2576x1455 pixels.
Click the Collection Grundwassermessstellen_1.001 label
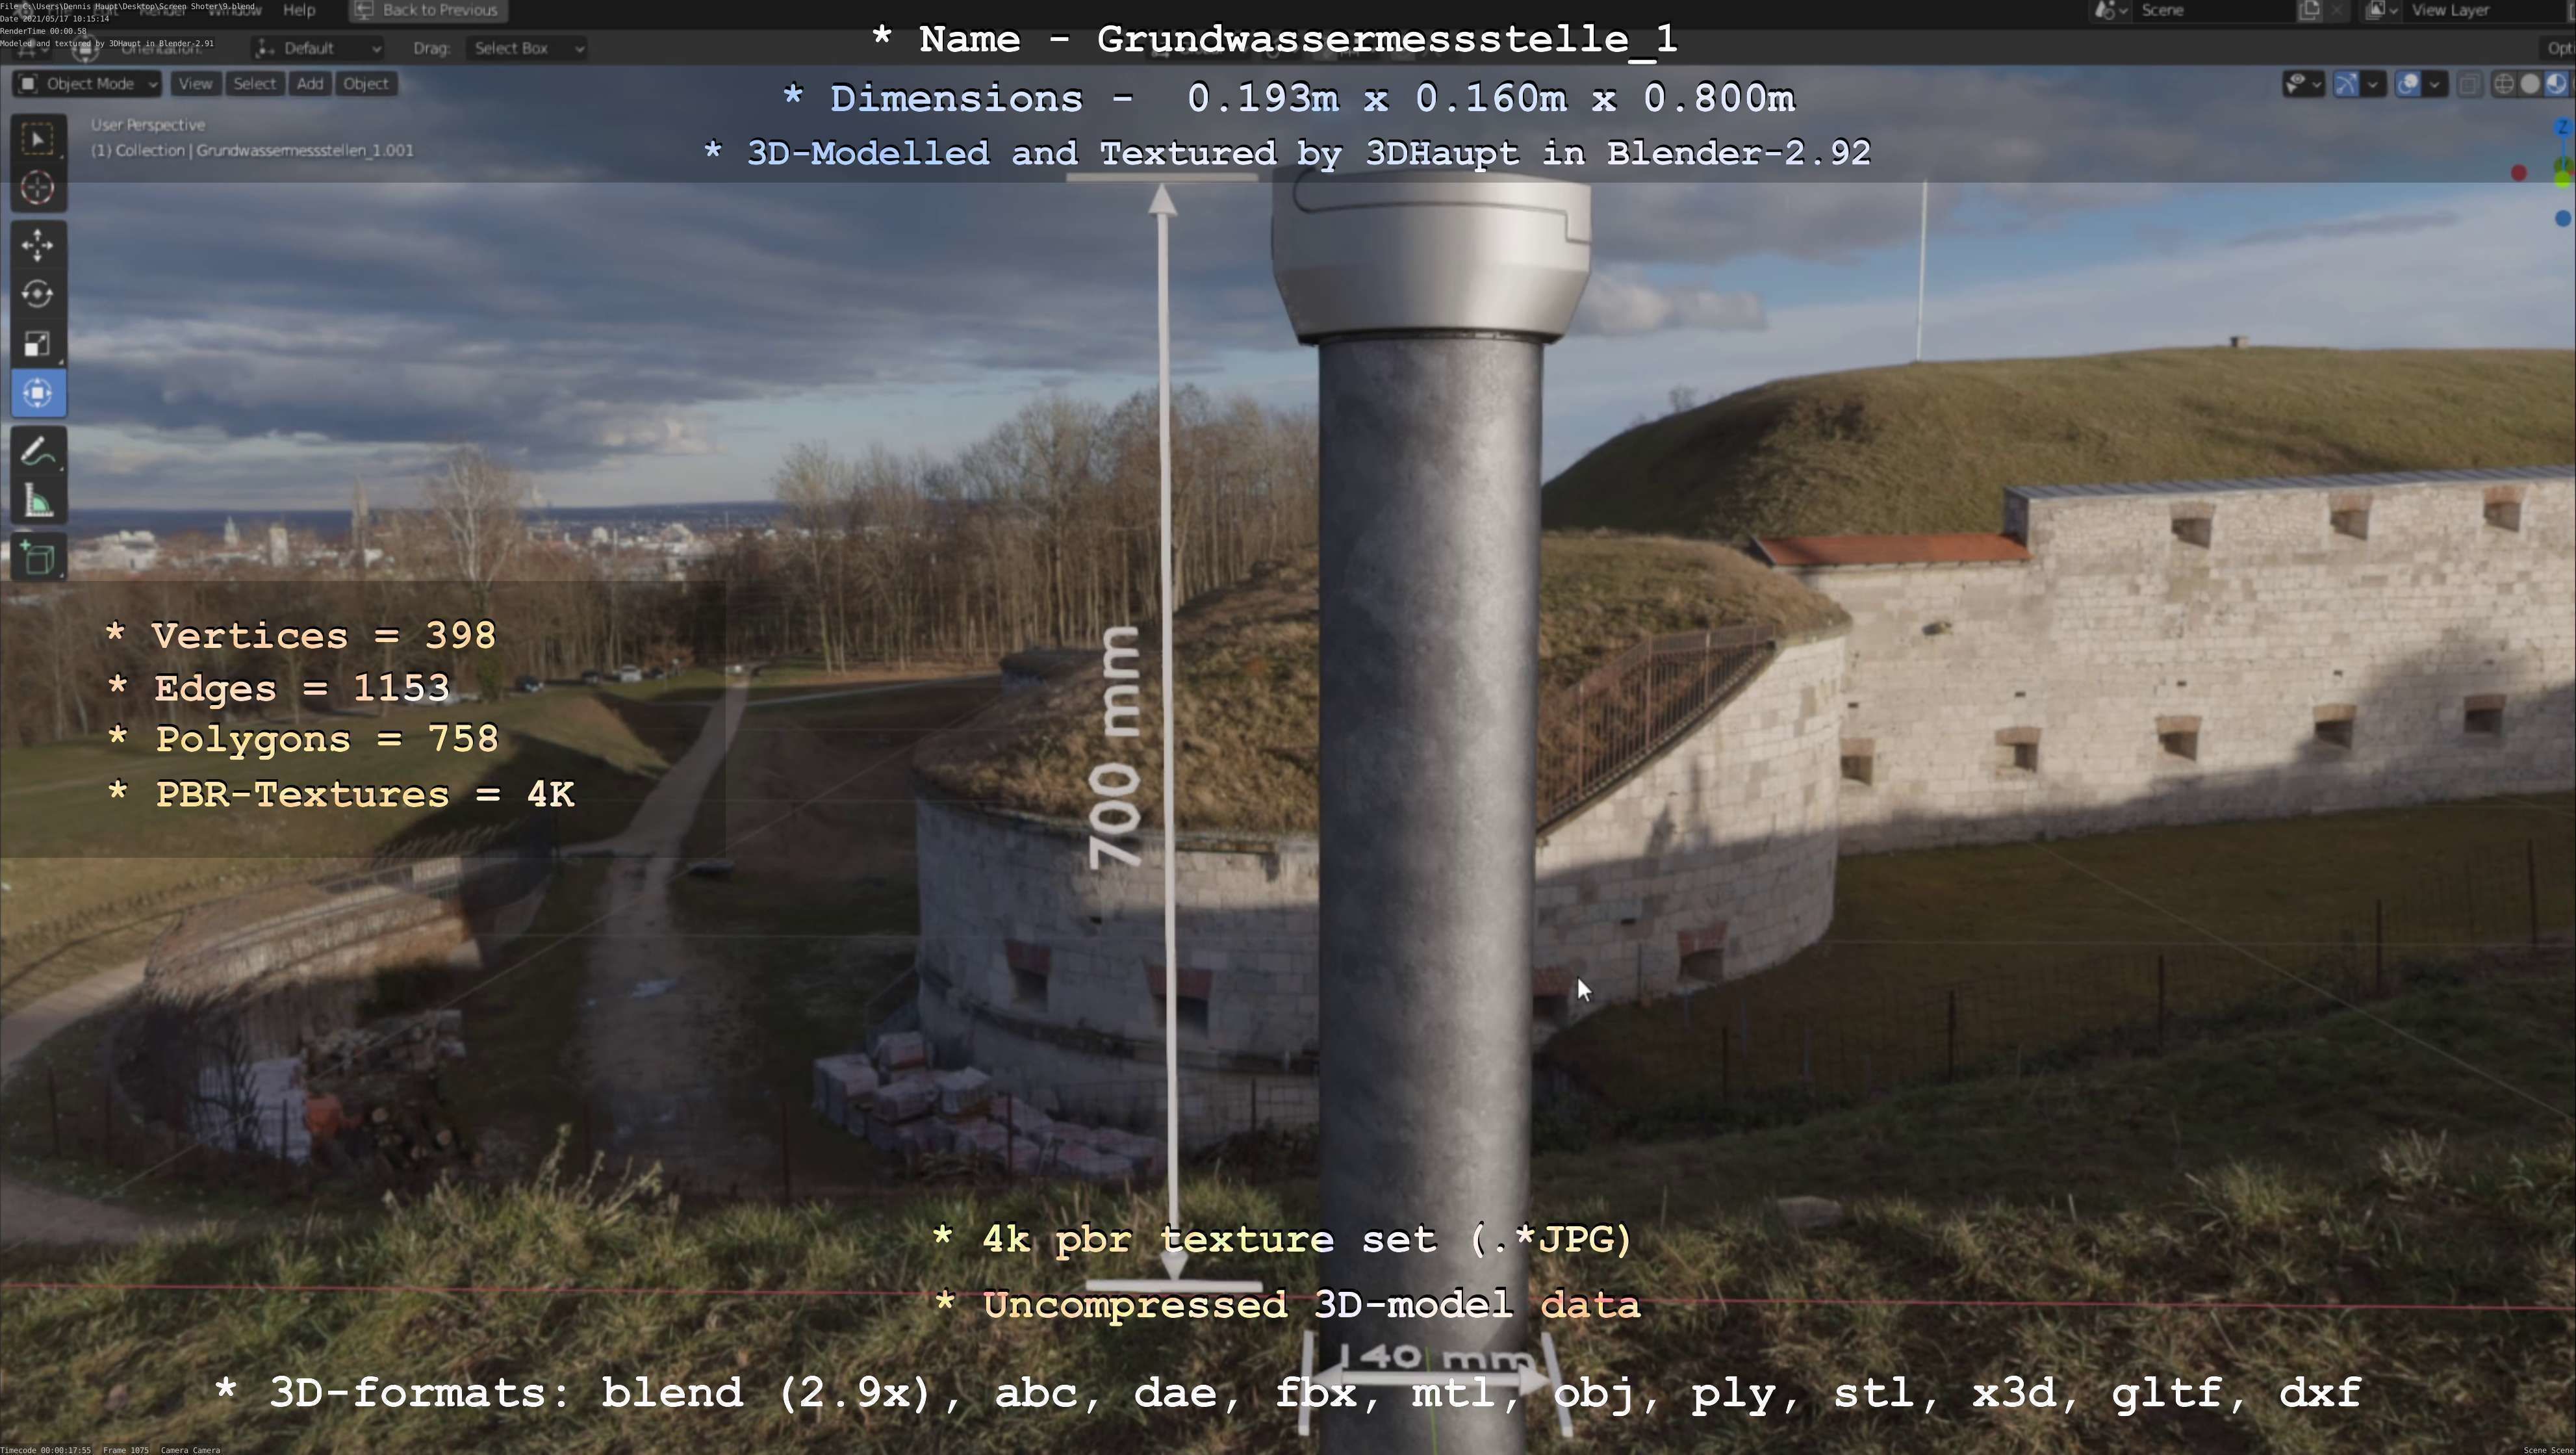[x=252, y=151]
